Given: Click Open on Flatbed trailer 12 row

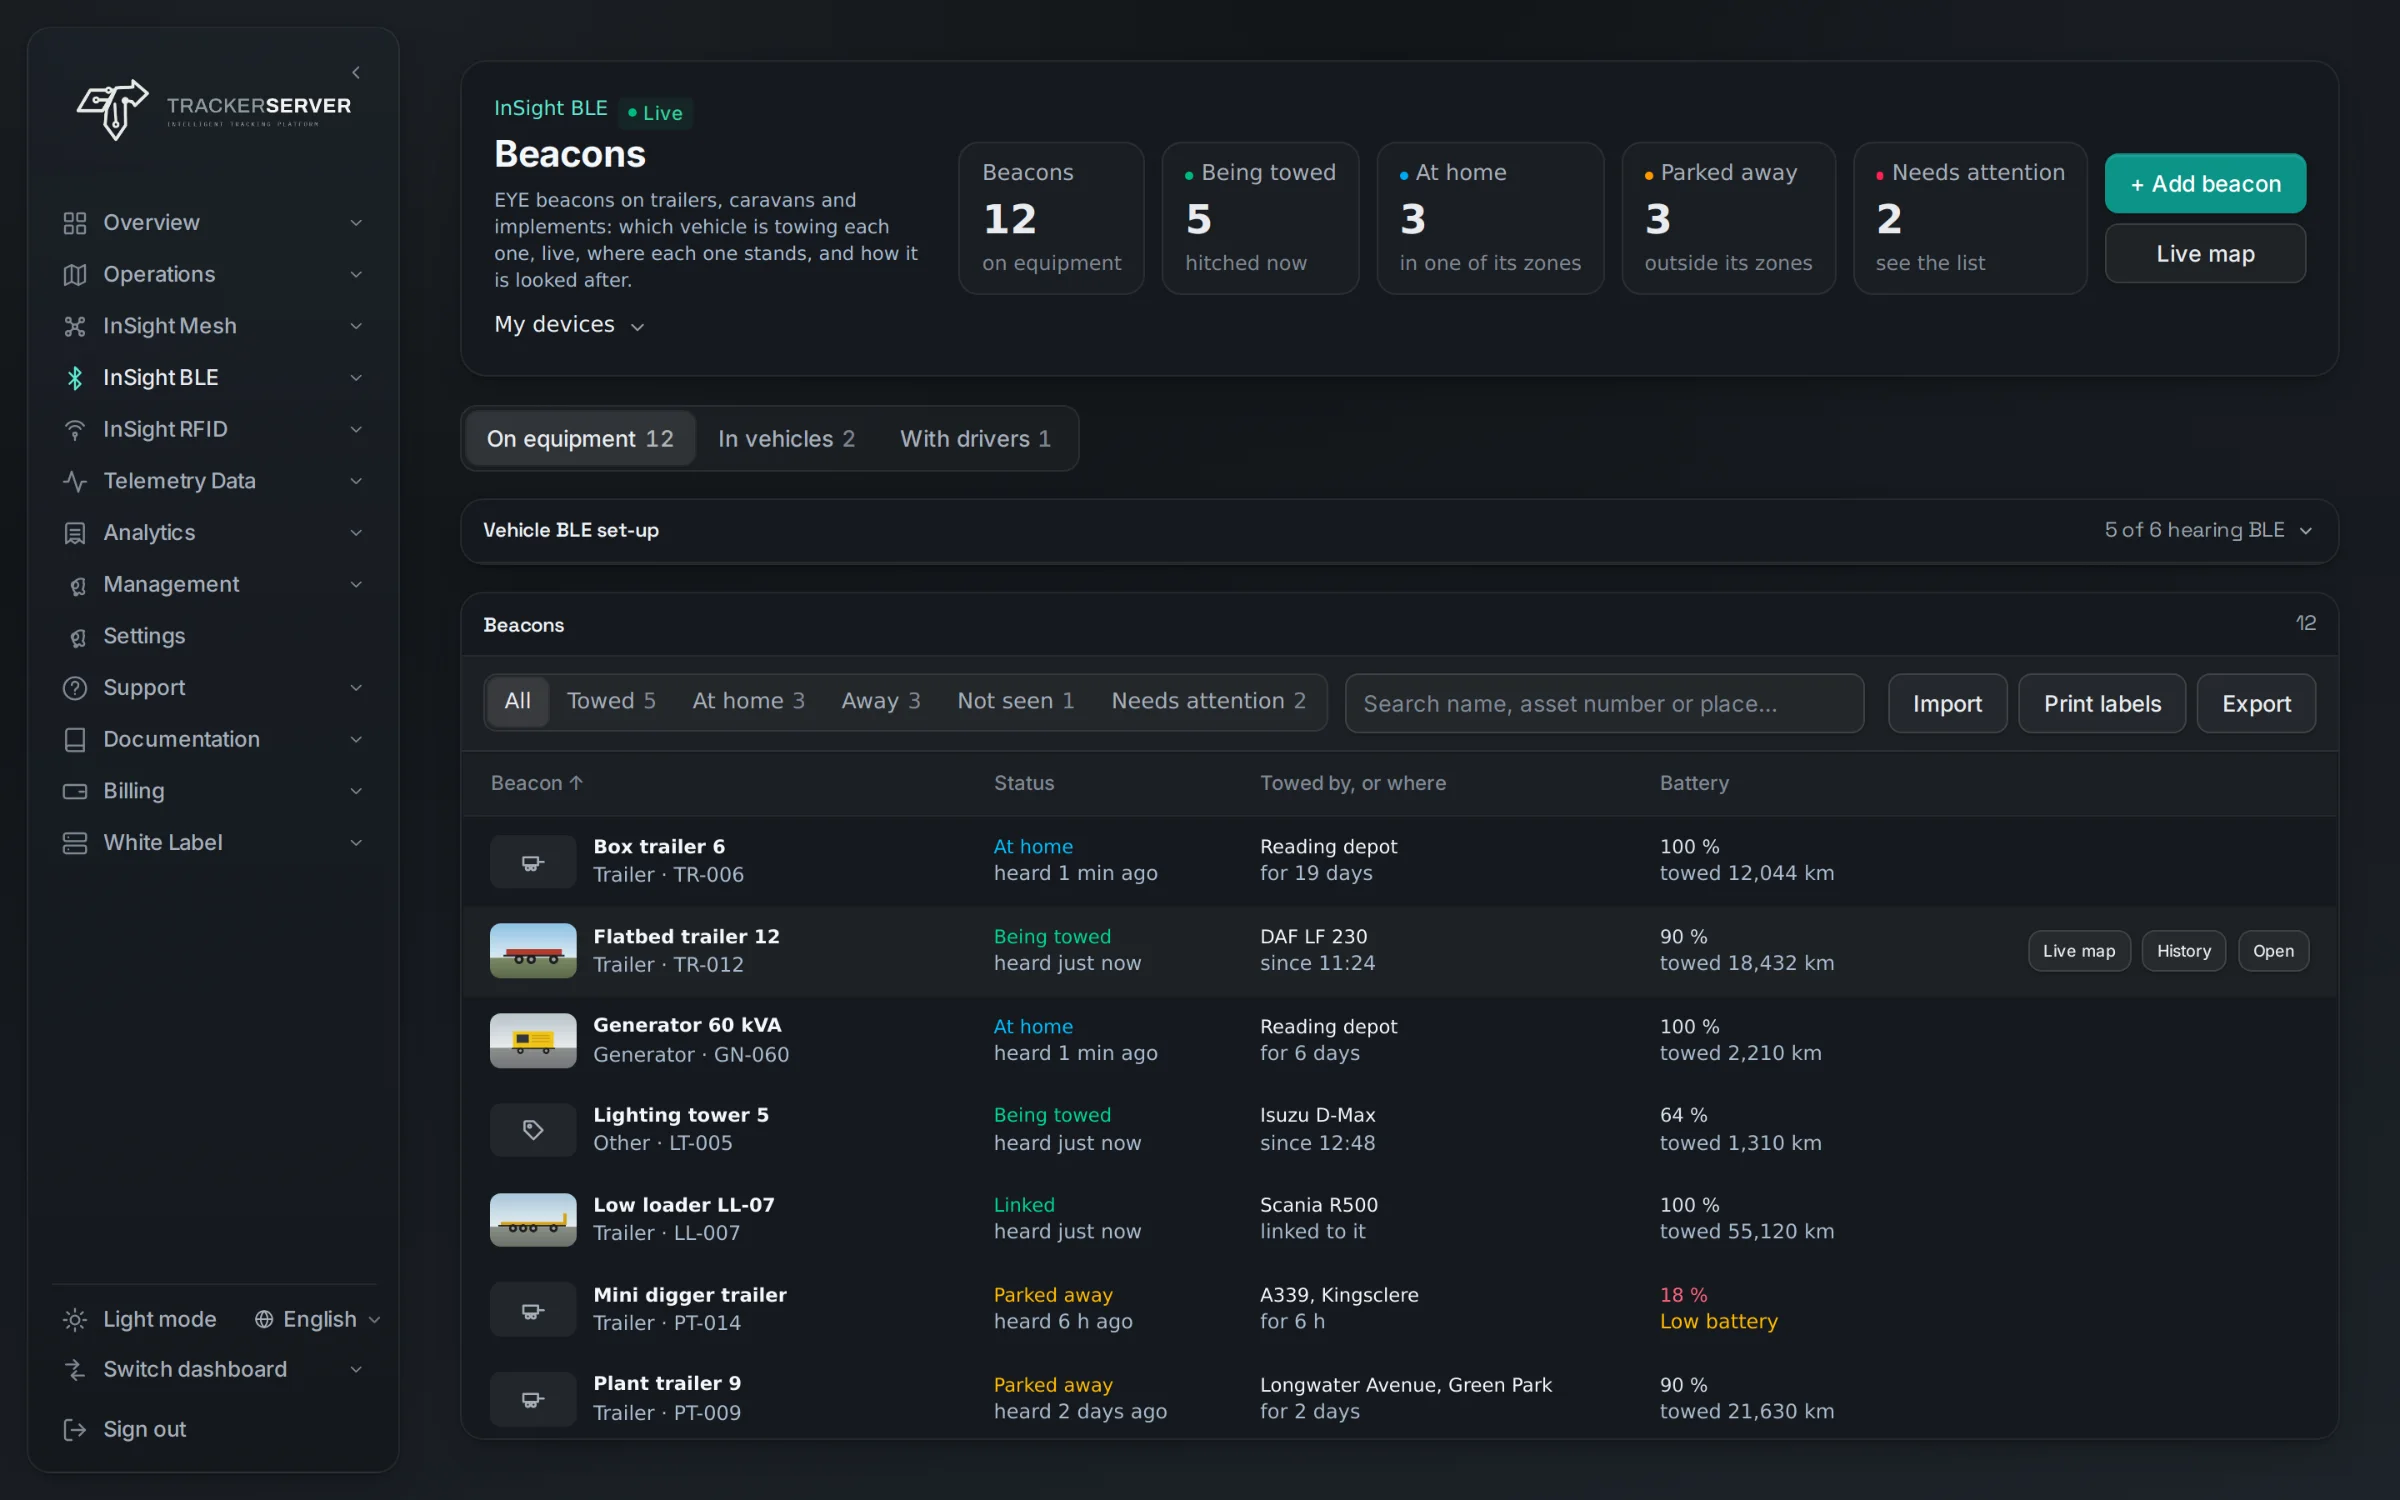Looking at the screenshot, I should pyautogui.click(x=2273, y=951).
